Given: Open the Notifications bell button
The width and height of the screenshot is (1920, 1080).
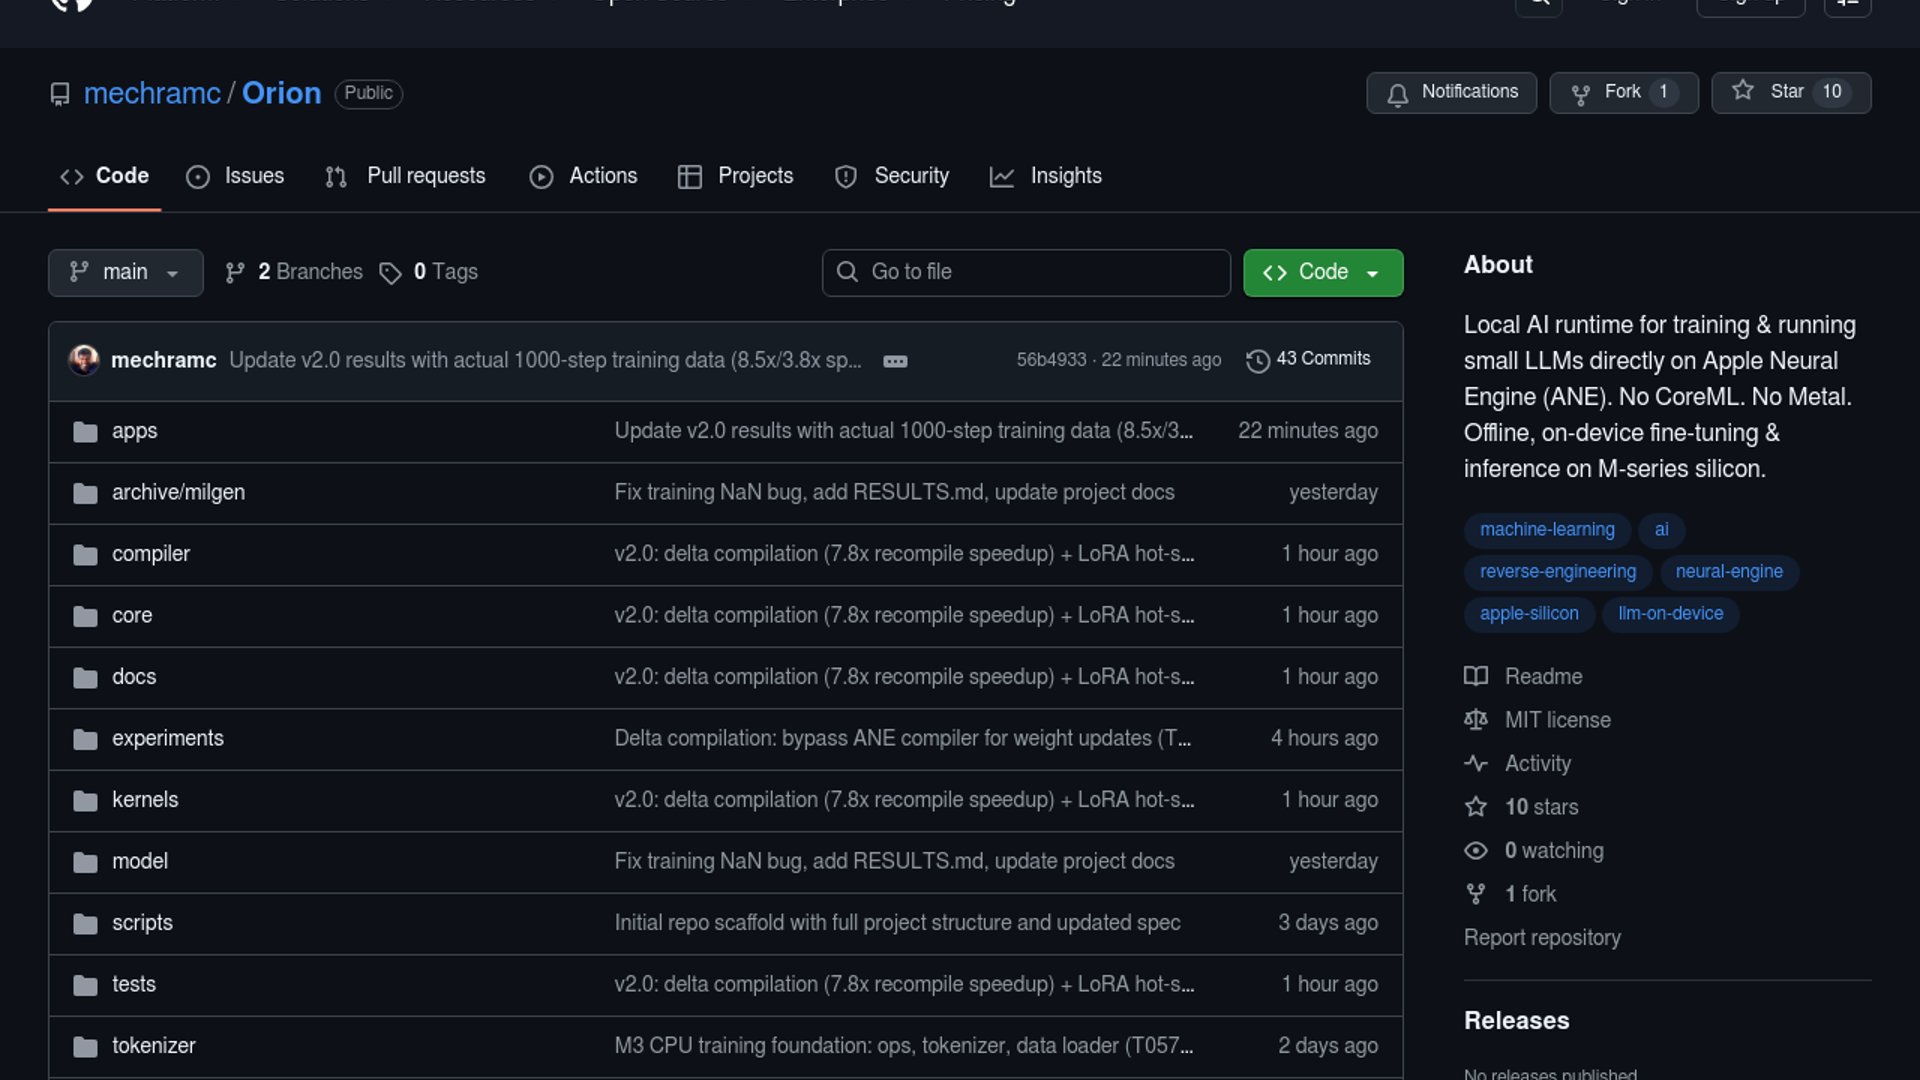Looking at the screenshot, I should [1451, 93].
